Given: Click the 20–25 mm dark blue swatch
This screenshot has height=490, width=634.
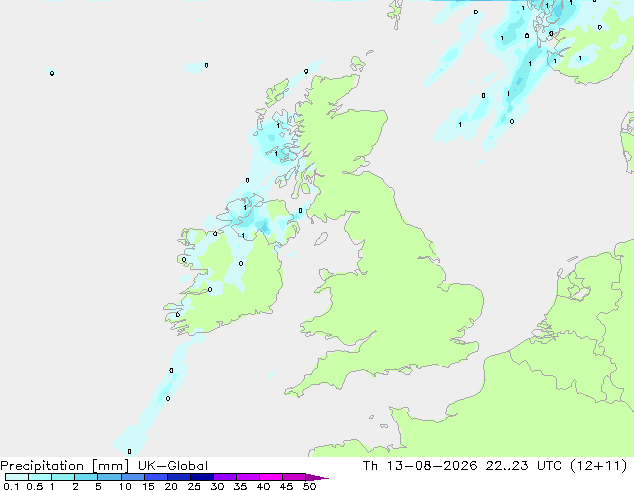Looking at the screenshot, I should 179,477.
